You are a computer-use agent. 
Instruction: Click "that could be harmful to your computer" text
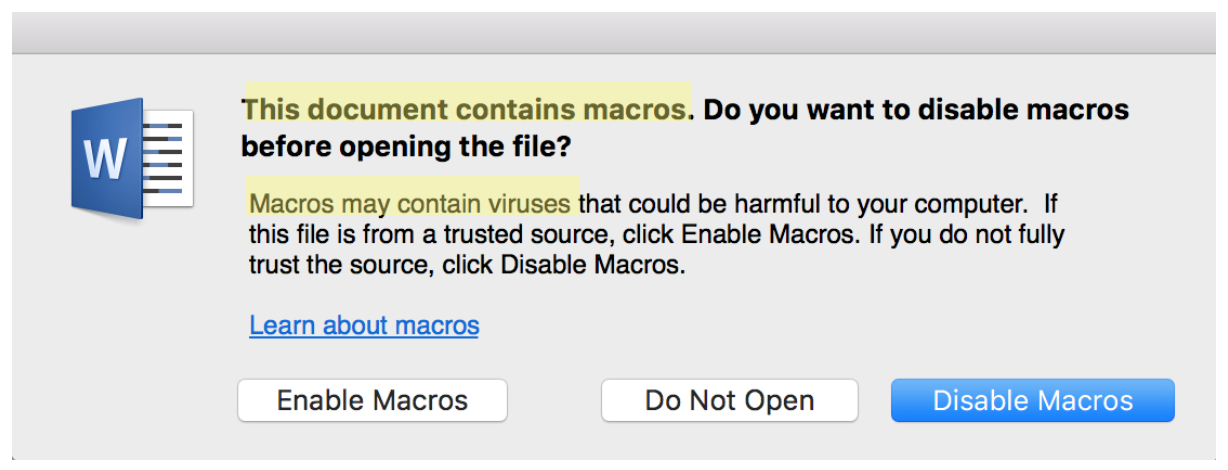803,204
